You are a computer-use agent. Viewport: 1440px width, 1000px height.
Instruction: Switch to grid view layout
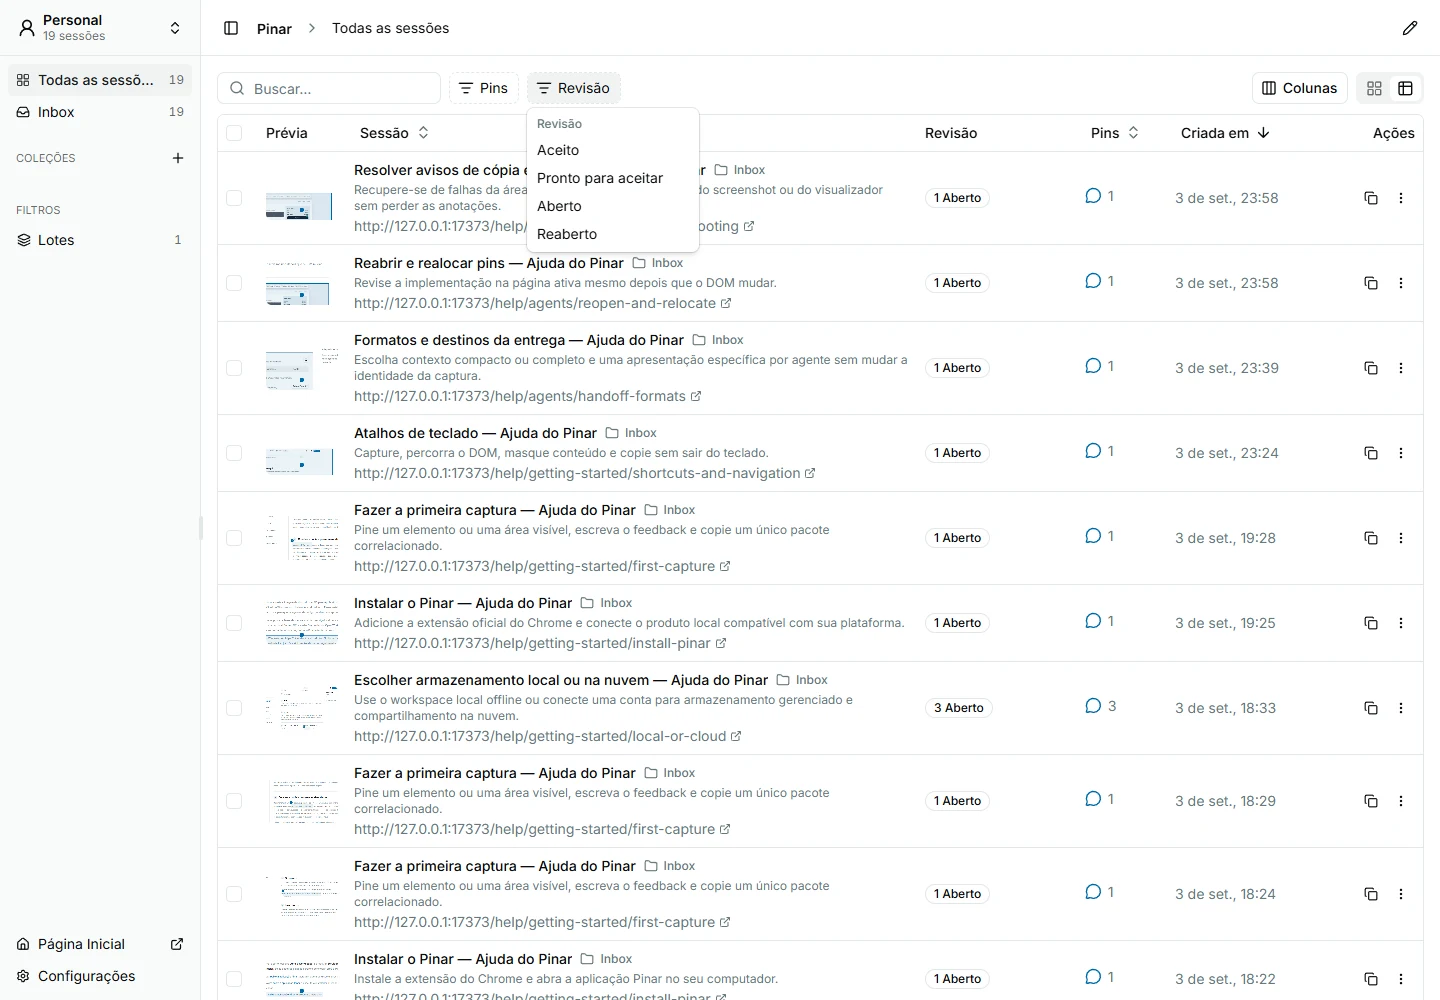1374,88
